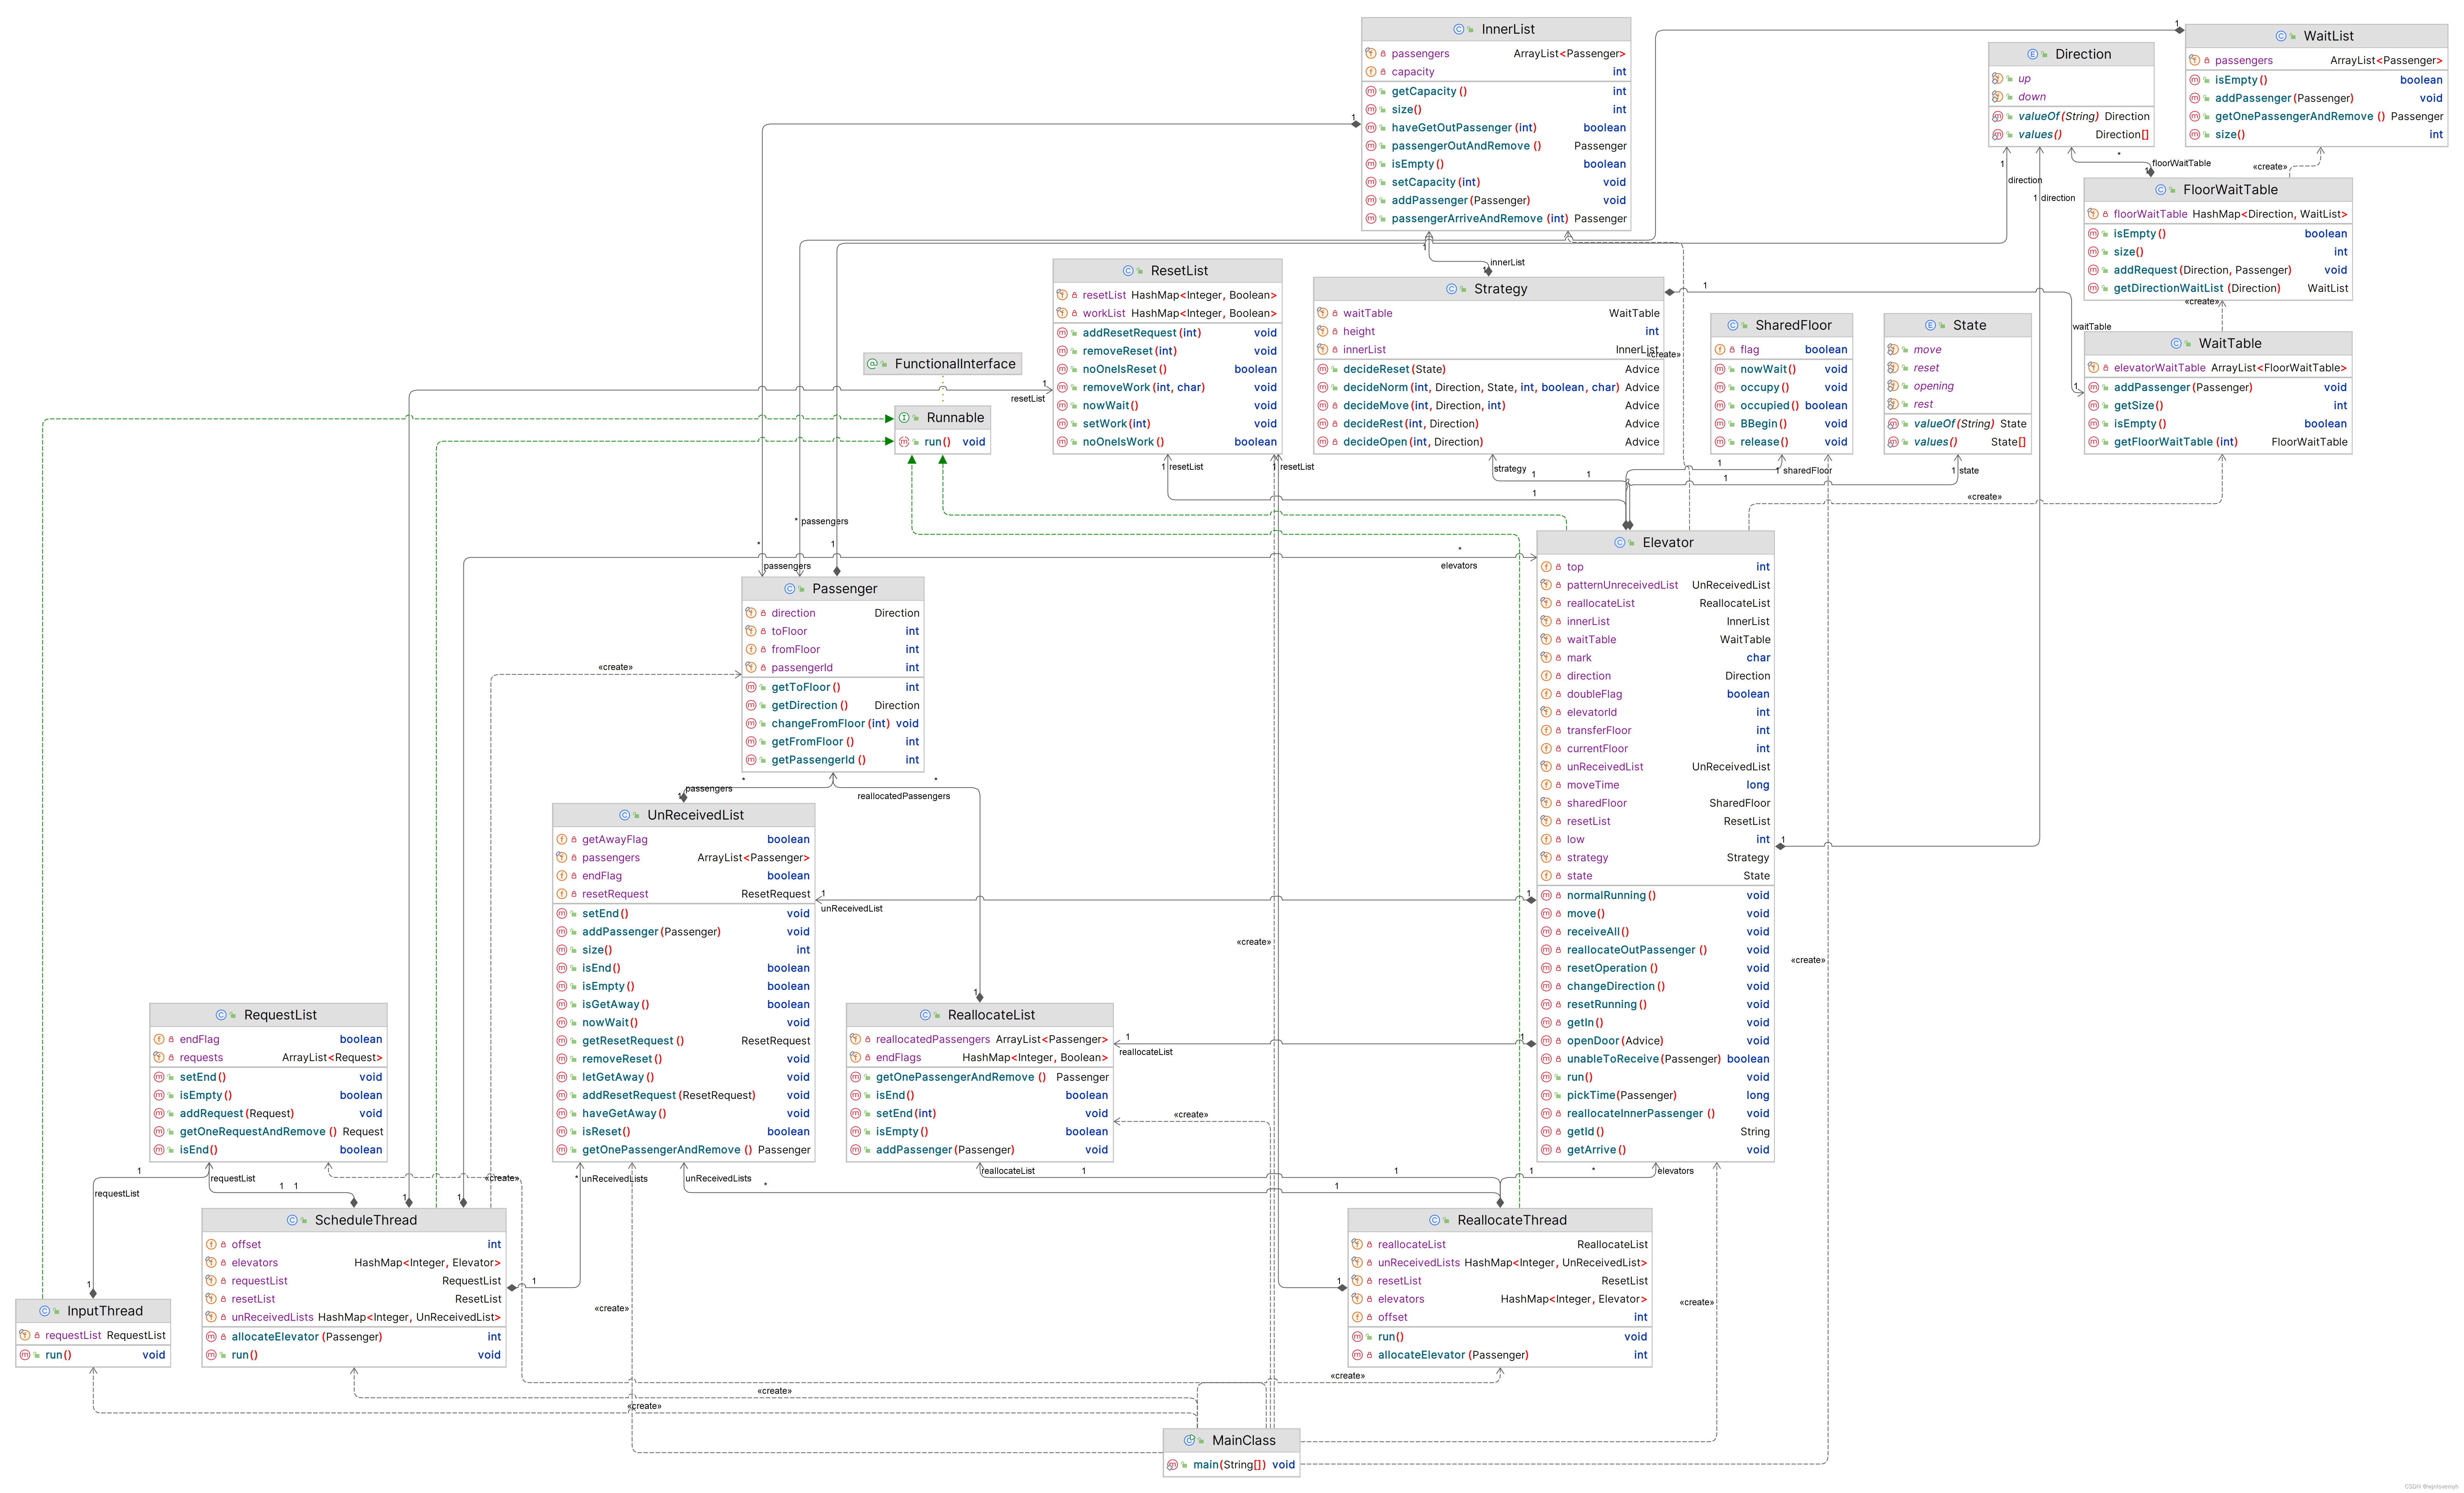
Task: Click the class icon beside InputThread
Action: click(x=45, y=1311)
